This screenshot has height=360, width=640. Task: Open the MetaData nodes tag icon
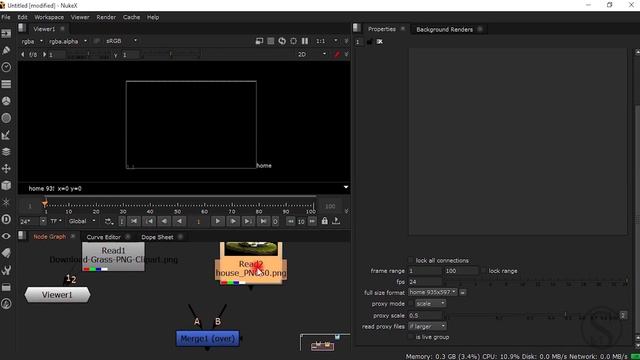coord(6,253)
